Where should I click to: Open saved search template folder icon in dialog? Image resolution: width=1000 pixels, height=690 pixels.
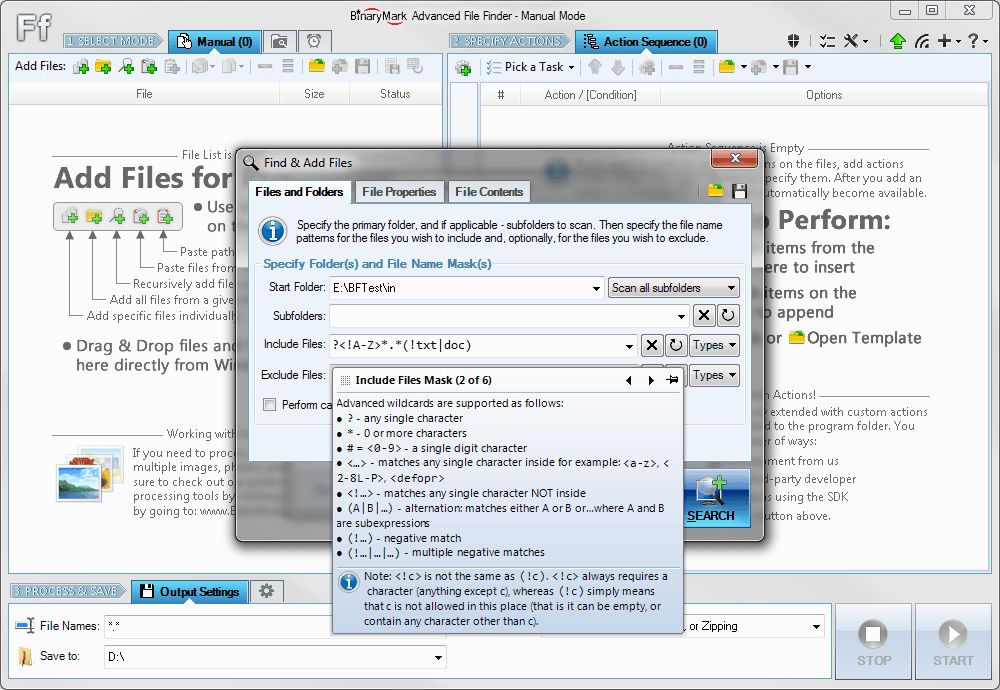[716, 191]
